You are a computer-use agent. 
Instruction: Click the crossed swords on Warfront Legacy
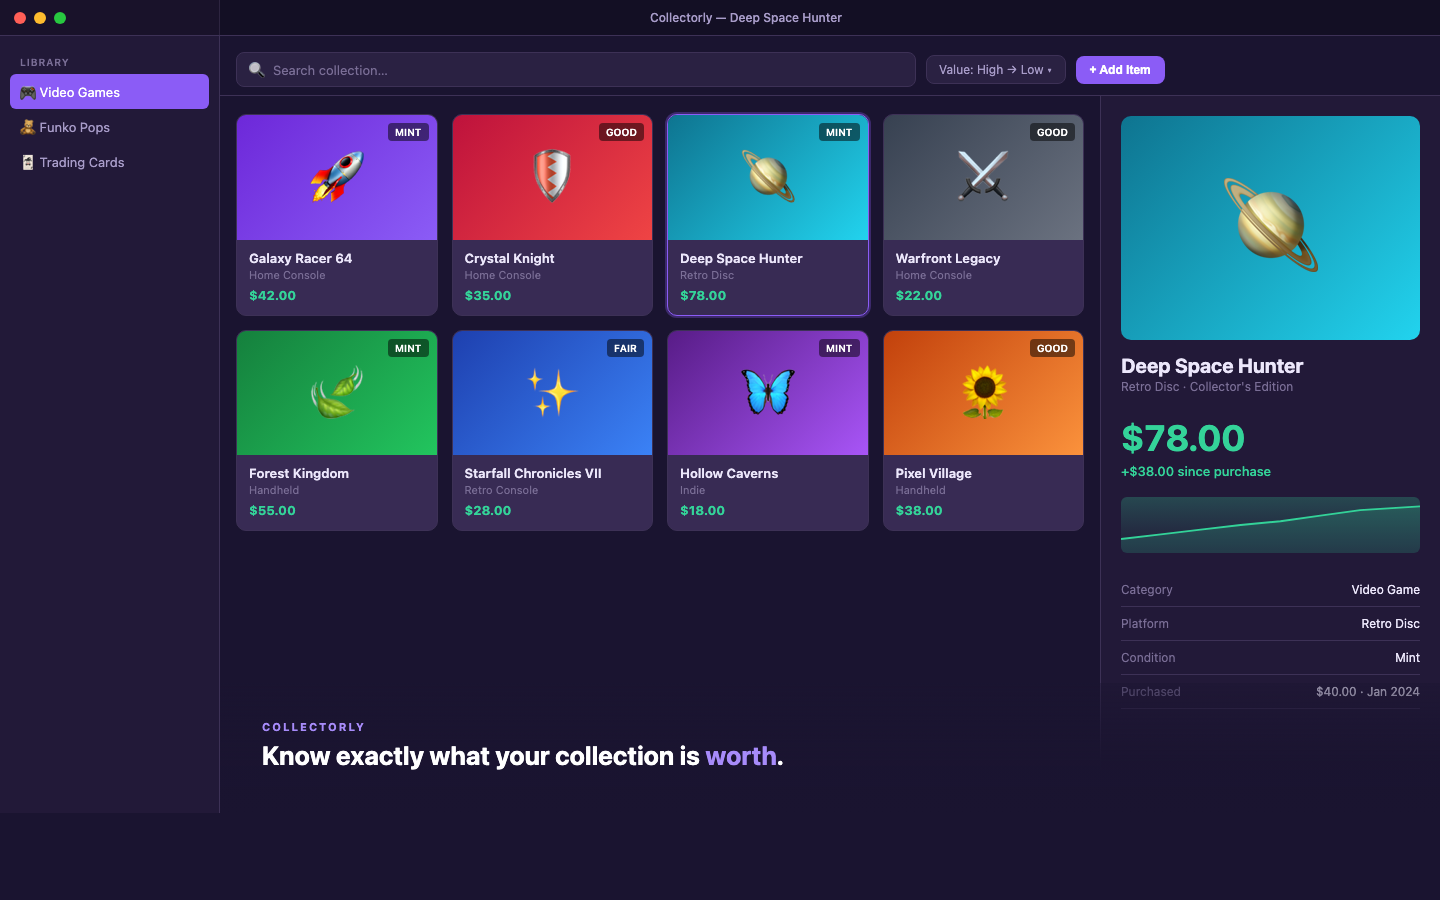click(983, 177)
